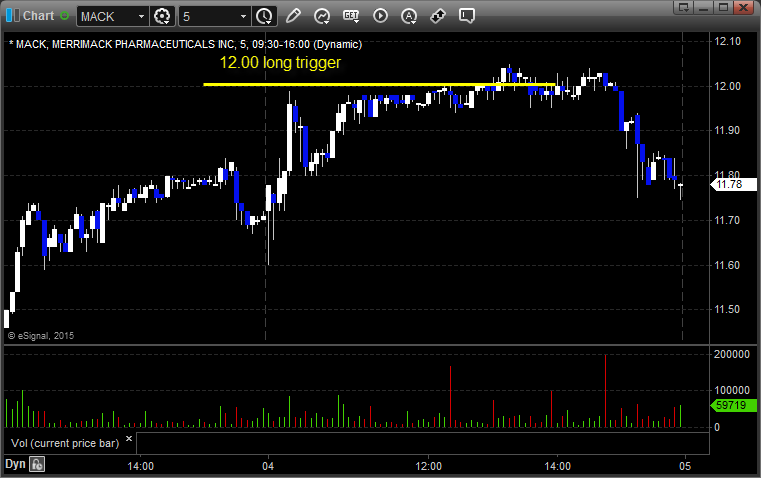Click the 12.00 price axis label

coord(728,86)
